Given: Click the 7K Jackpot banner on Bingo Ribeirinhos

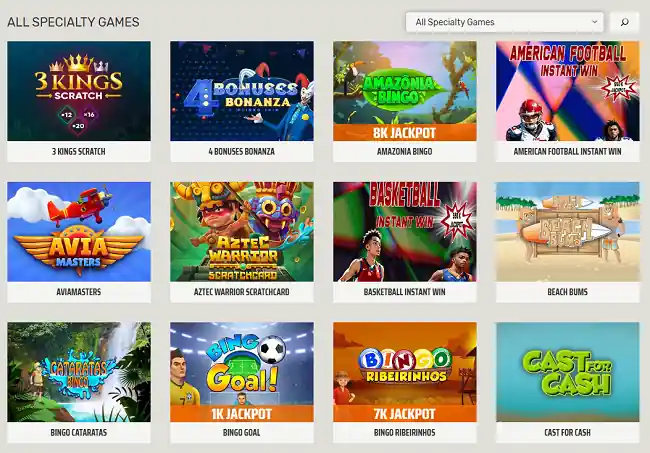Looking at the screenshot, I should click(405, 414).
